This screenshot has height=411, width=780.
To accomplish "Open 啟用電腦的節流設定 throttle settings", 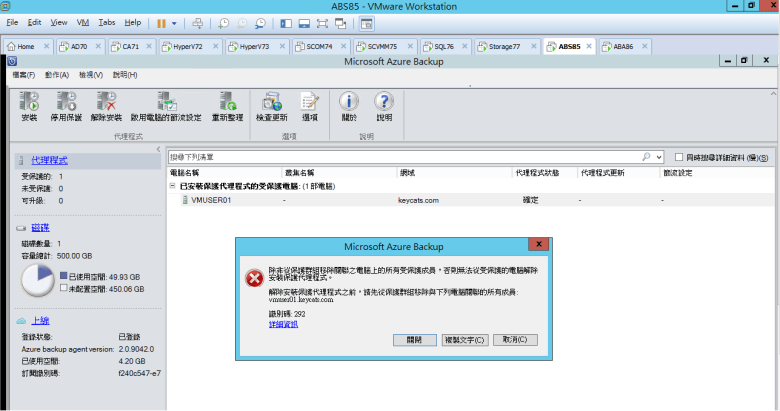I will coord(166,102).
